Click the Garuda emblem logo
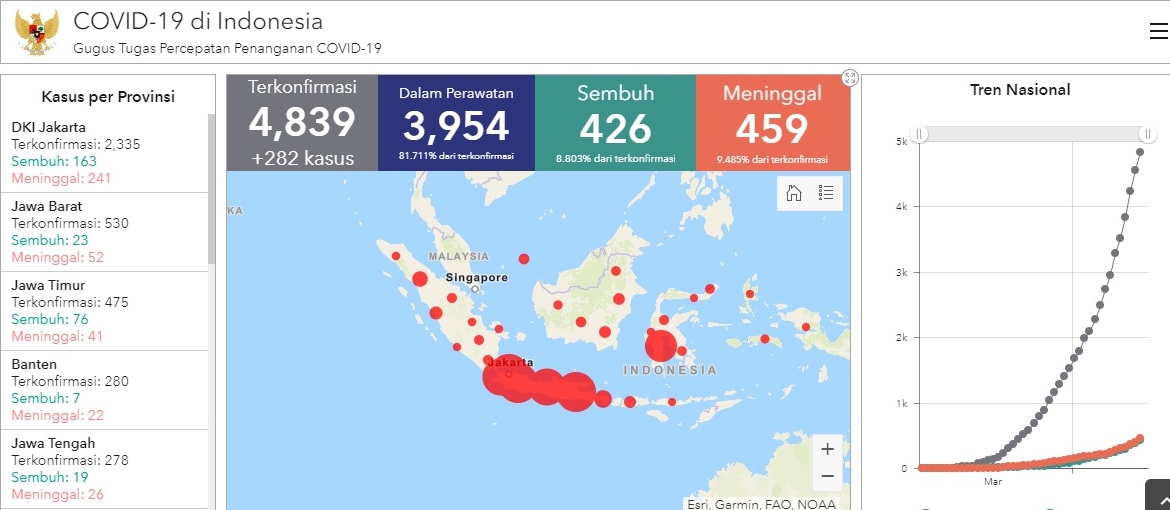This screenshot has height=510, width=1170. point(37,33)
